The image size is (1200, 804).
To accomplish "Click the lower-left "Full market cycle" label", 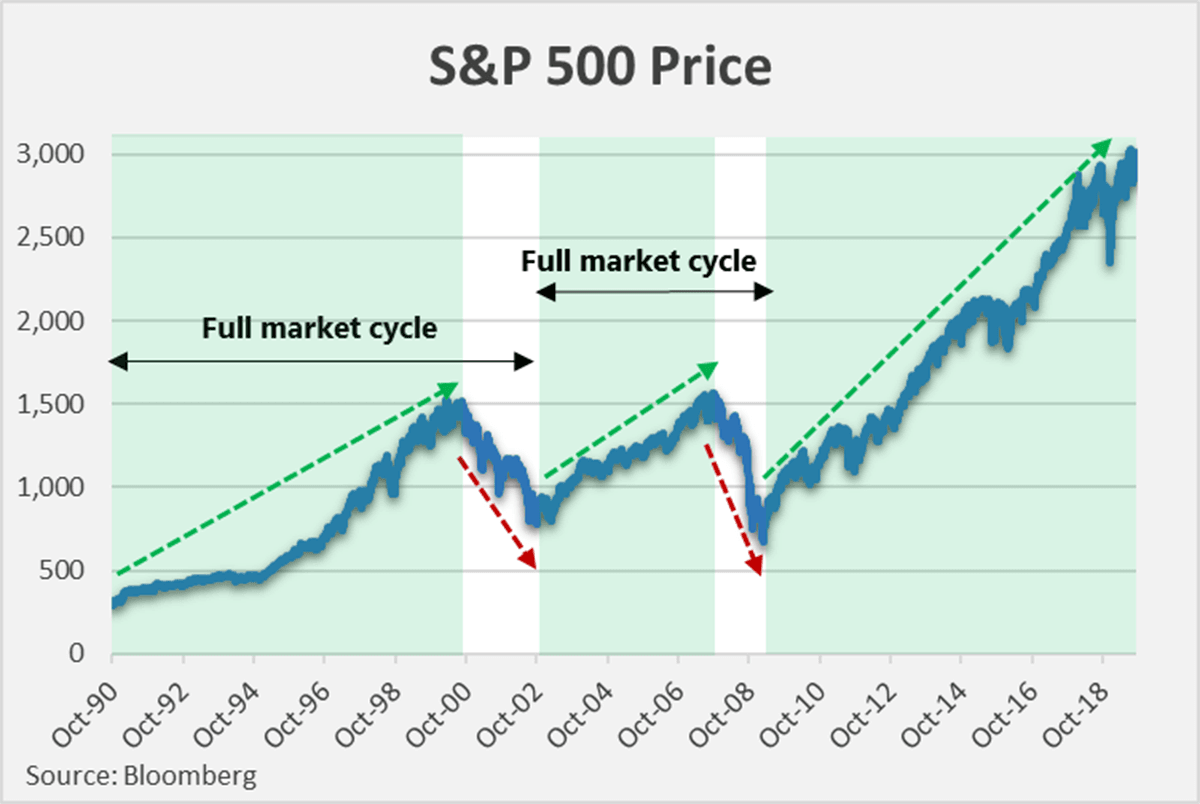I will (320, 328).
